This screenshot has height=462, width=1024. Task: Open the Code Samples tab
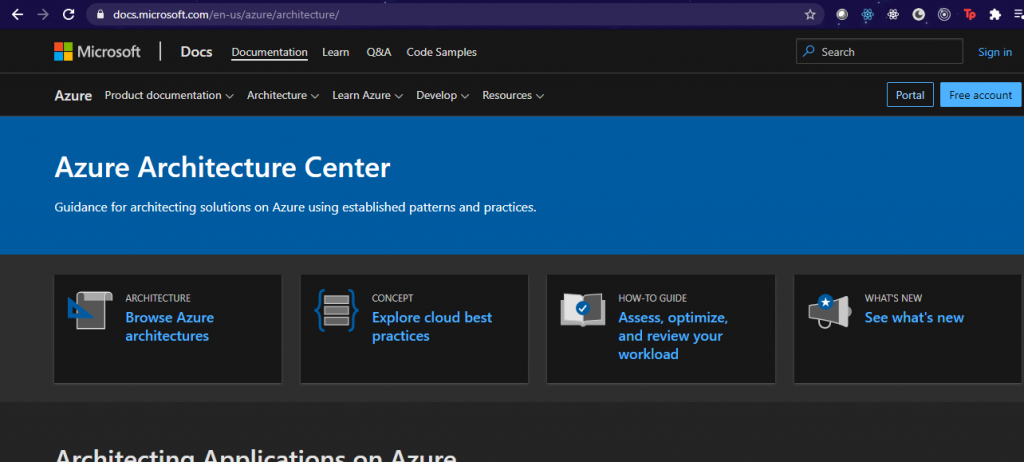coord(441,52)
